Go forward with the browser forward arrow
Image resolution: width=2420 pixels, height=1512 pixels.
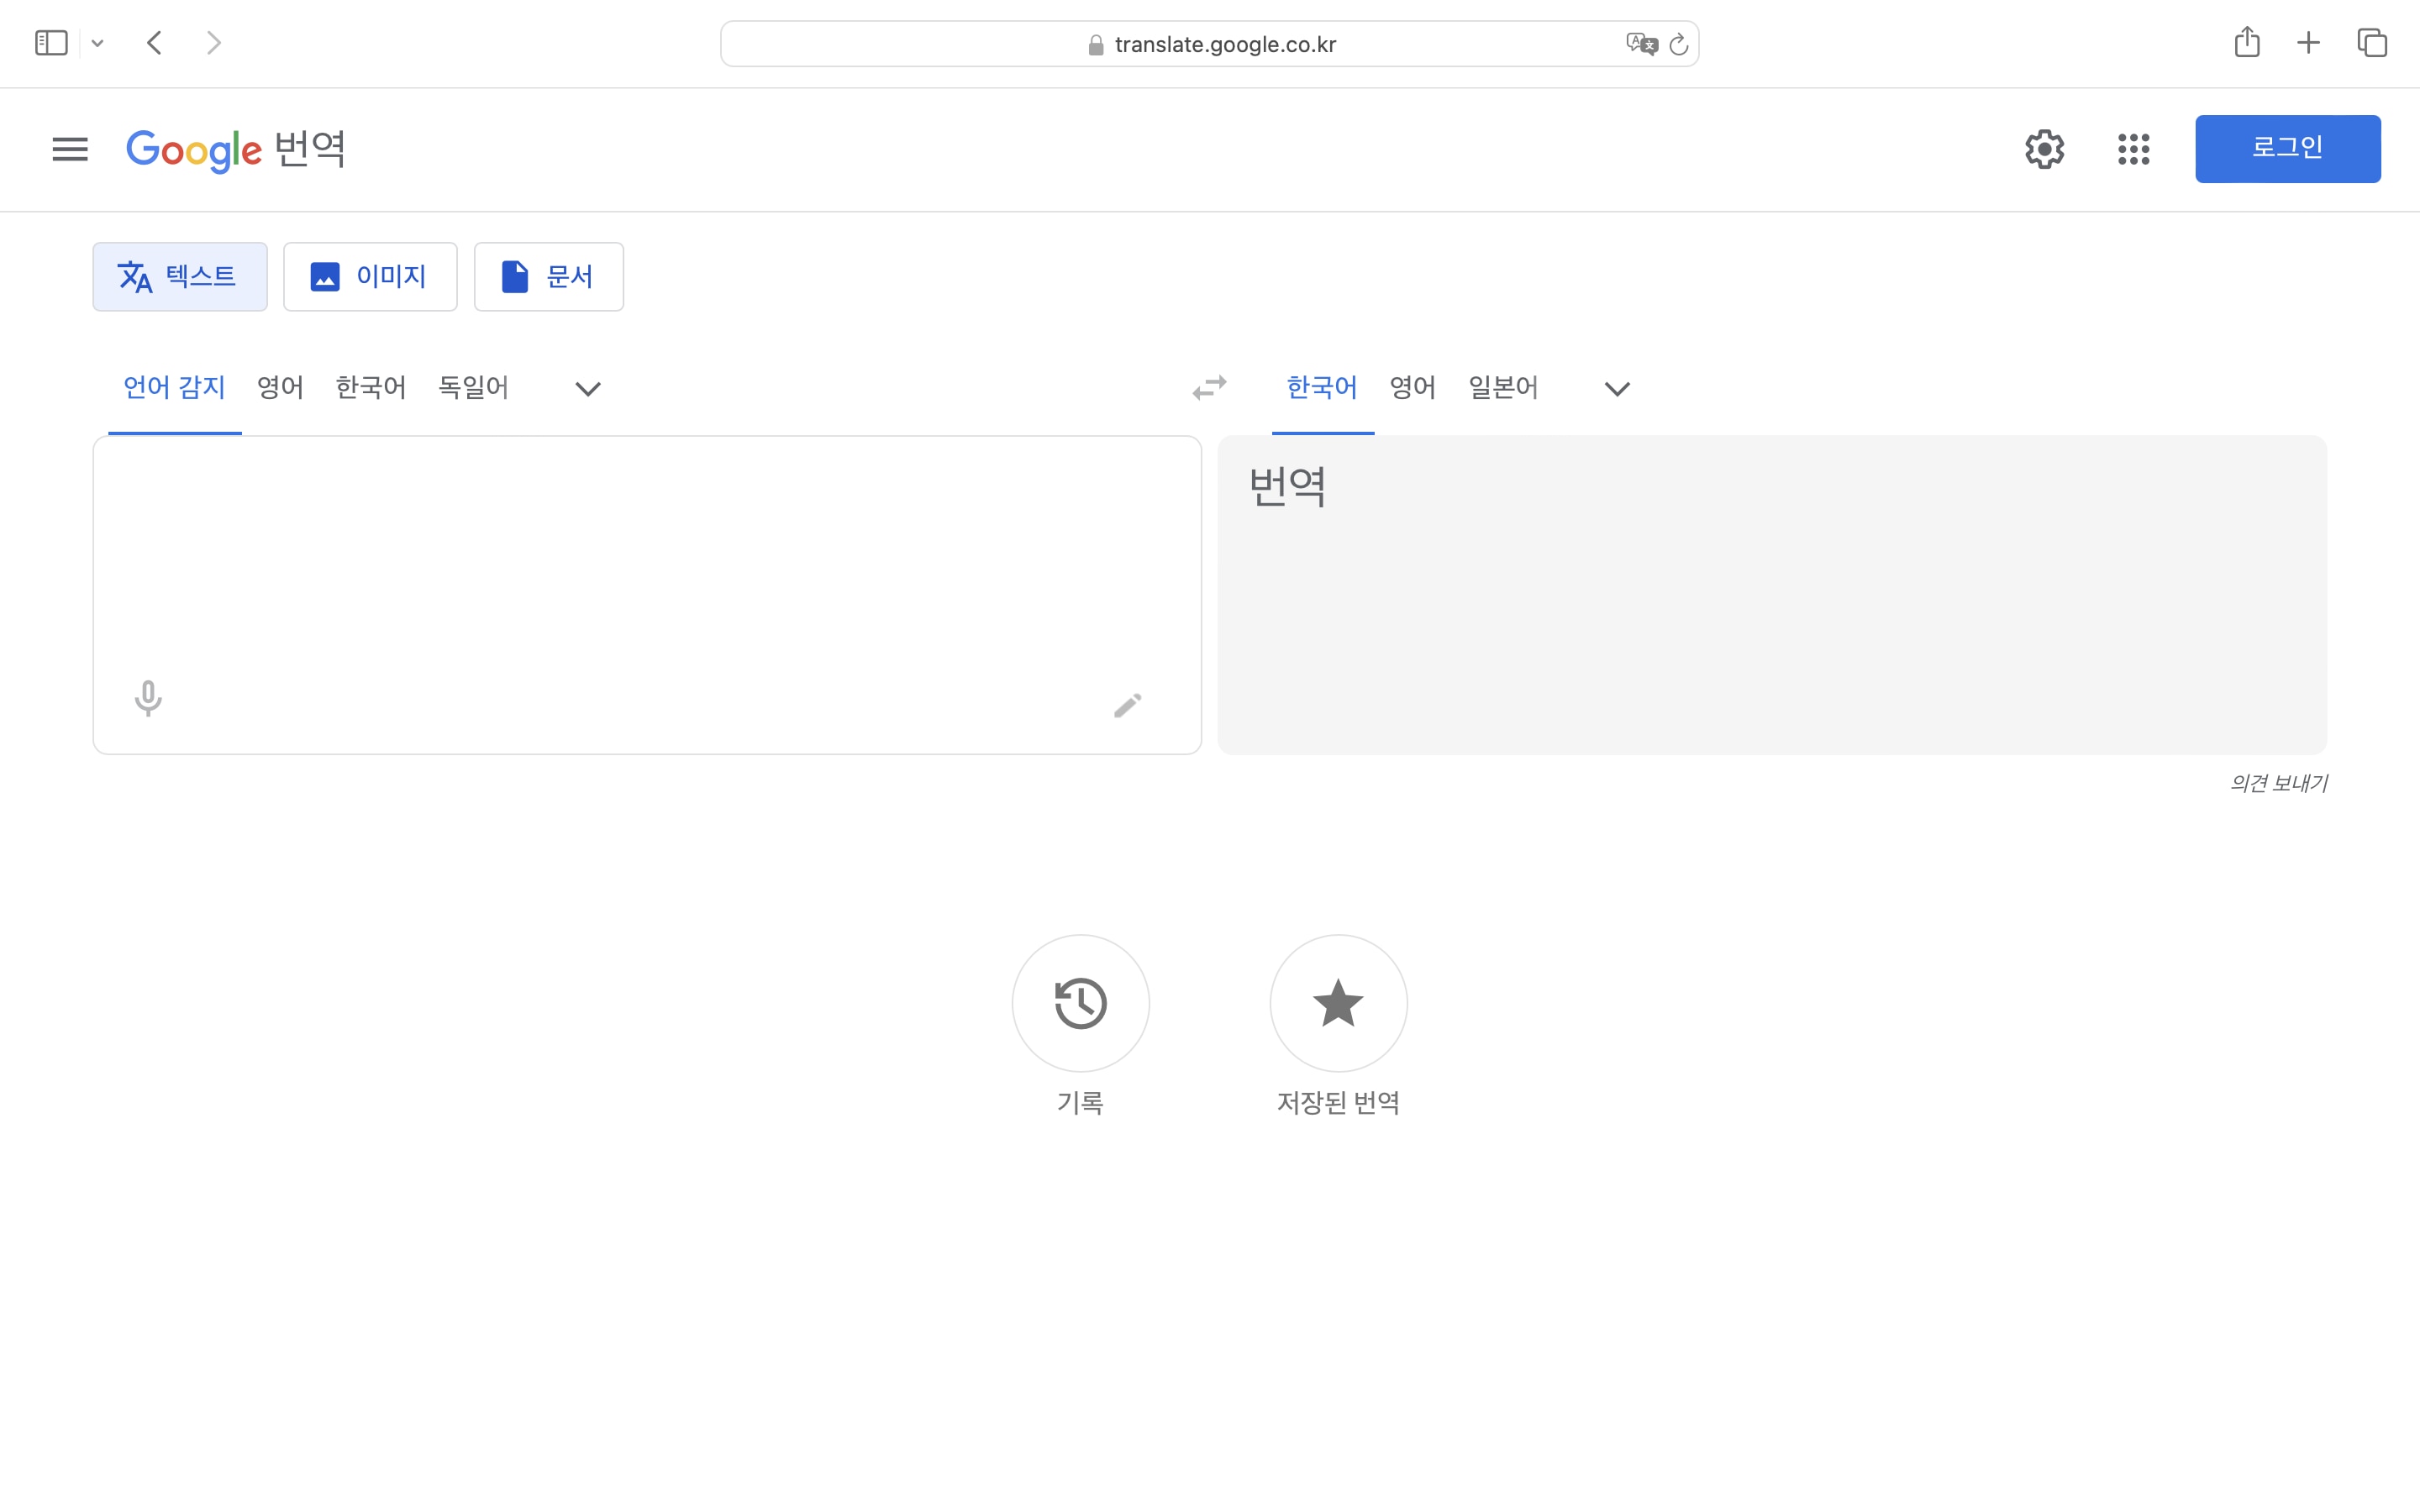click(x=213, y=43)
